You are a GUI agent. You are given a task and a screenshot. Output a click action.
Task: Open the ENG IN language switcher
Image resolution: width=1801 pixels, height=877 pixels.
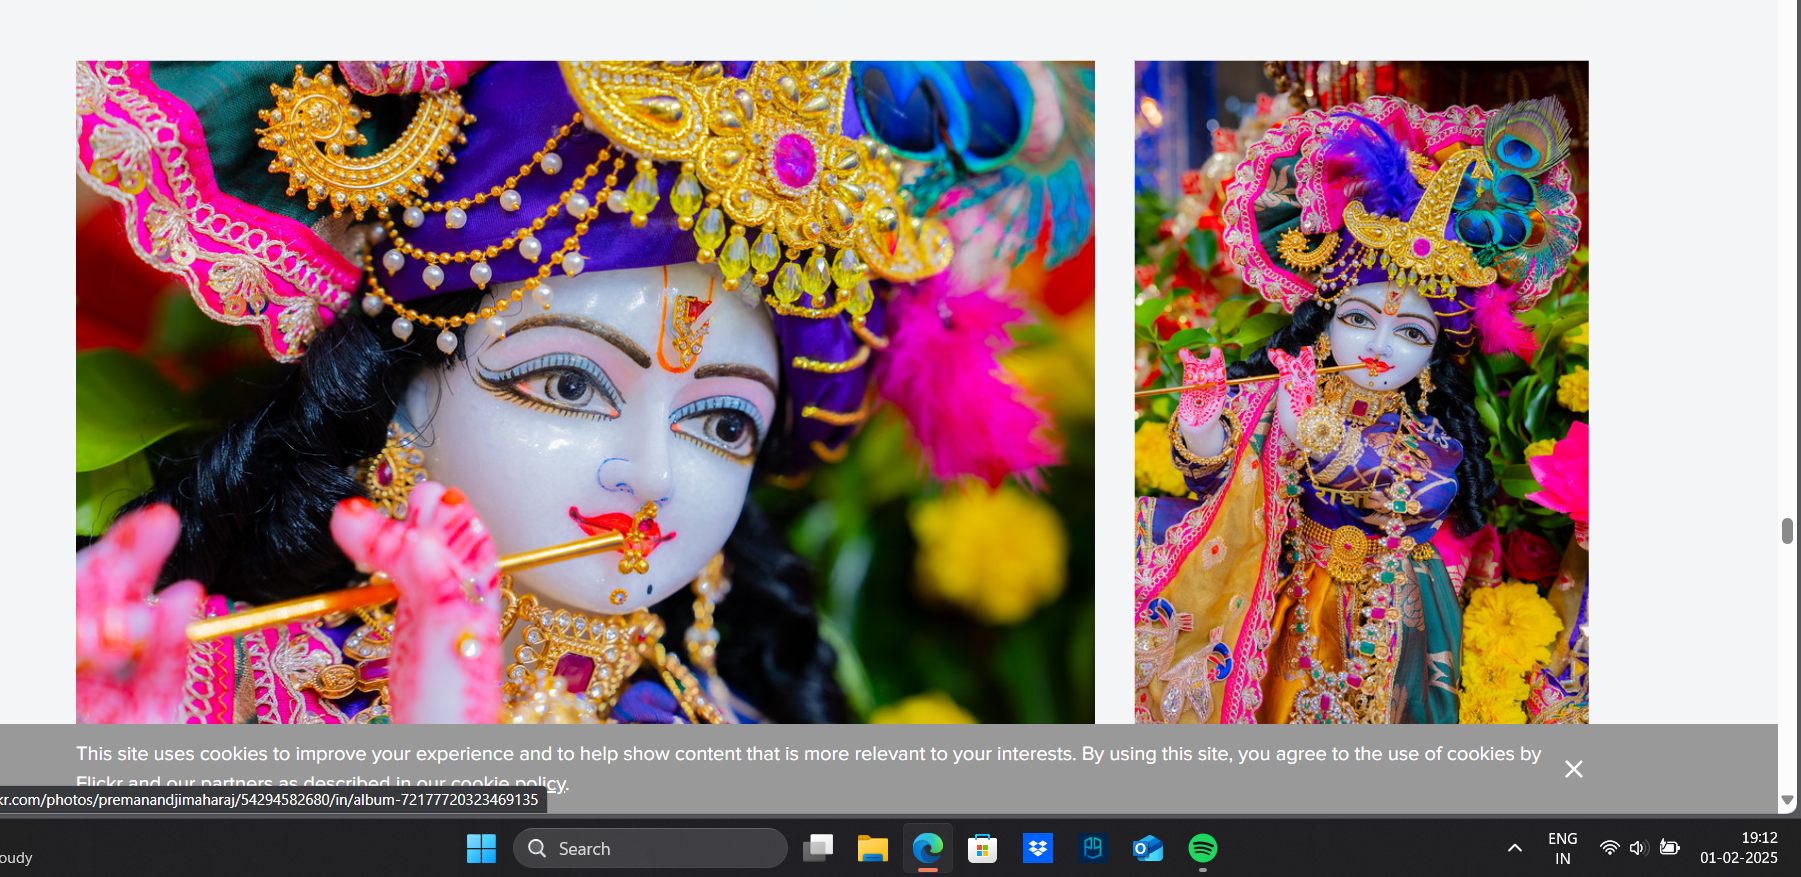[x=1562, y=849]
